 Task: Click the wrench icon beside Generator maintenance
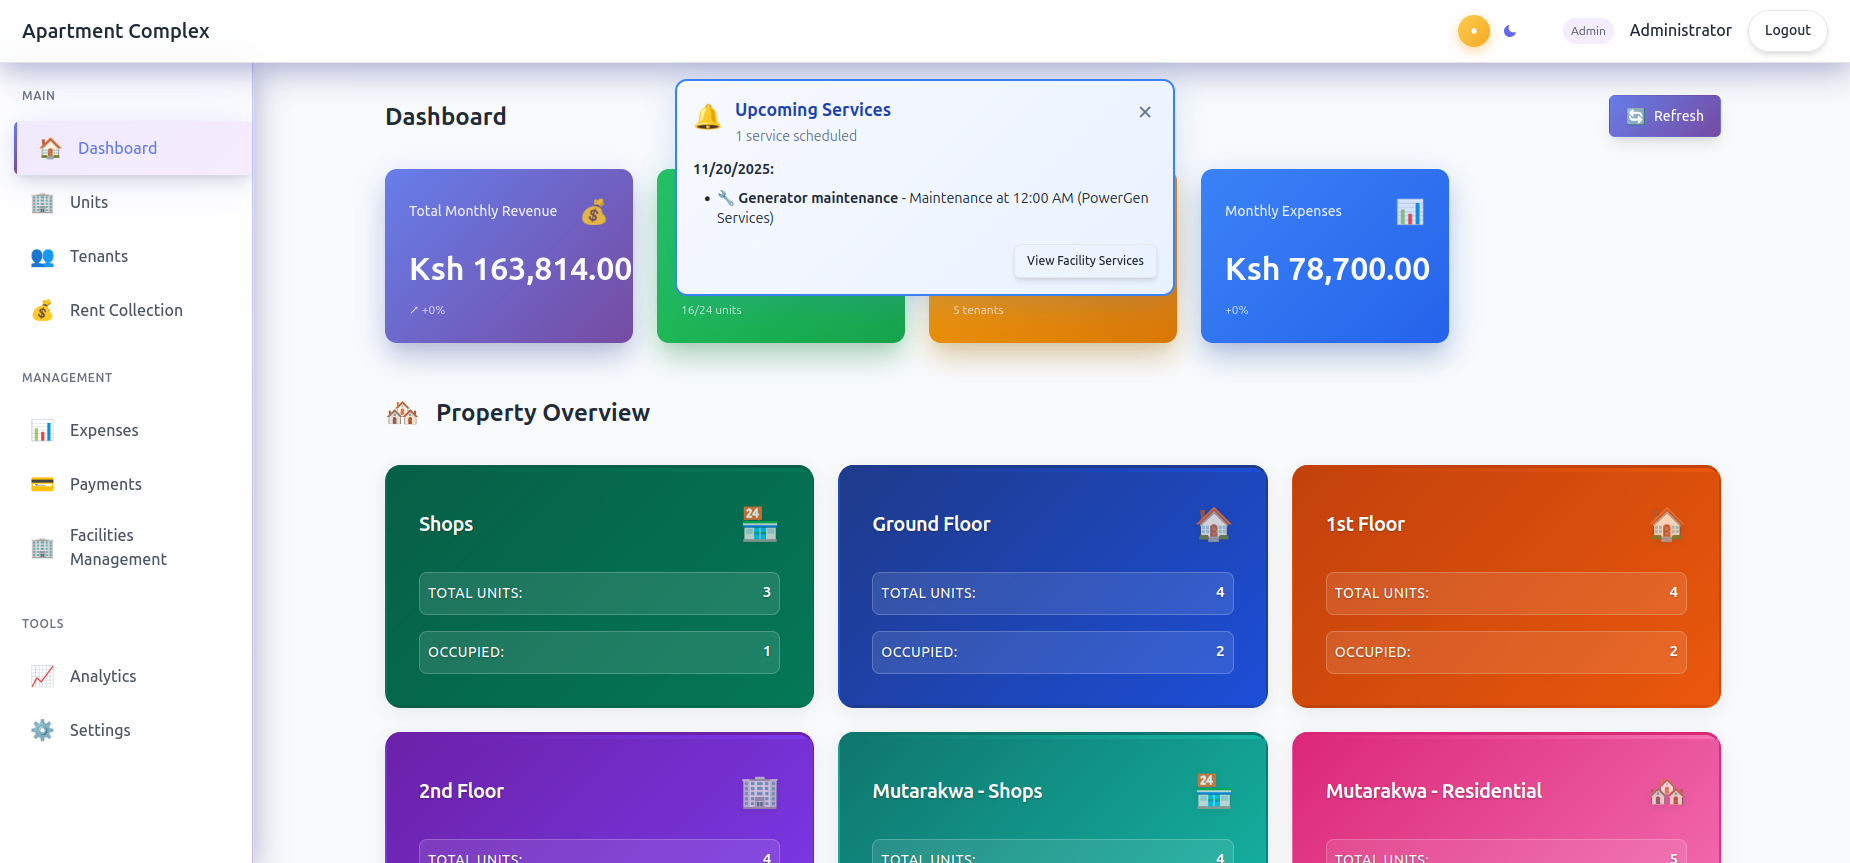(x=726, y=198)
